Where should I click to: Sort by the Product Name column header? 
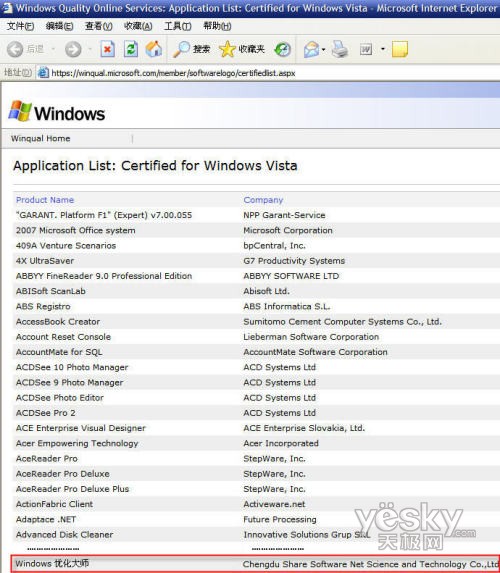(x=45, y=200)
